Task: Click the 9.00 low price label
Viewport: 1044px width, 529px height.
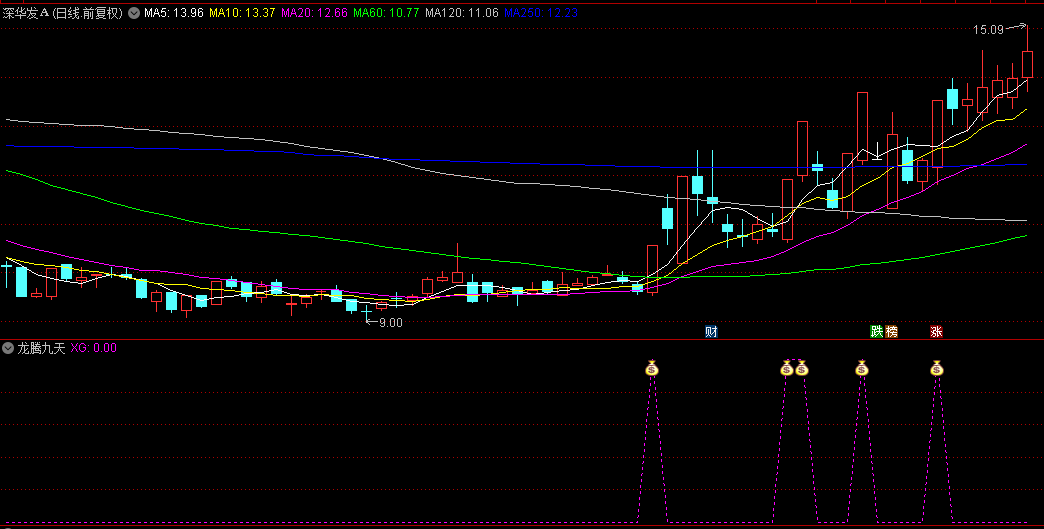Action: tap(391, 323)
